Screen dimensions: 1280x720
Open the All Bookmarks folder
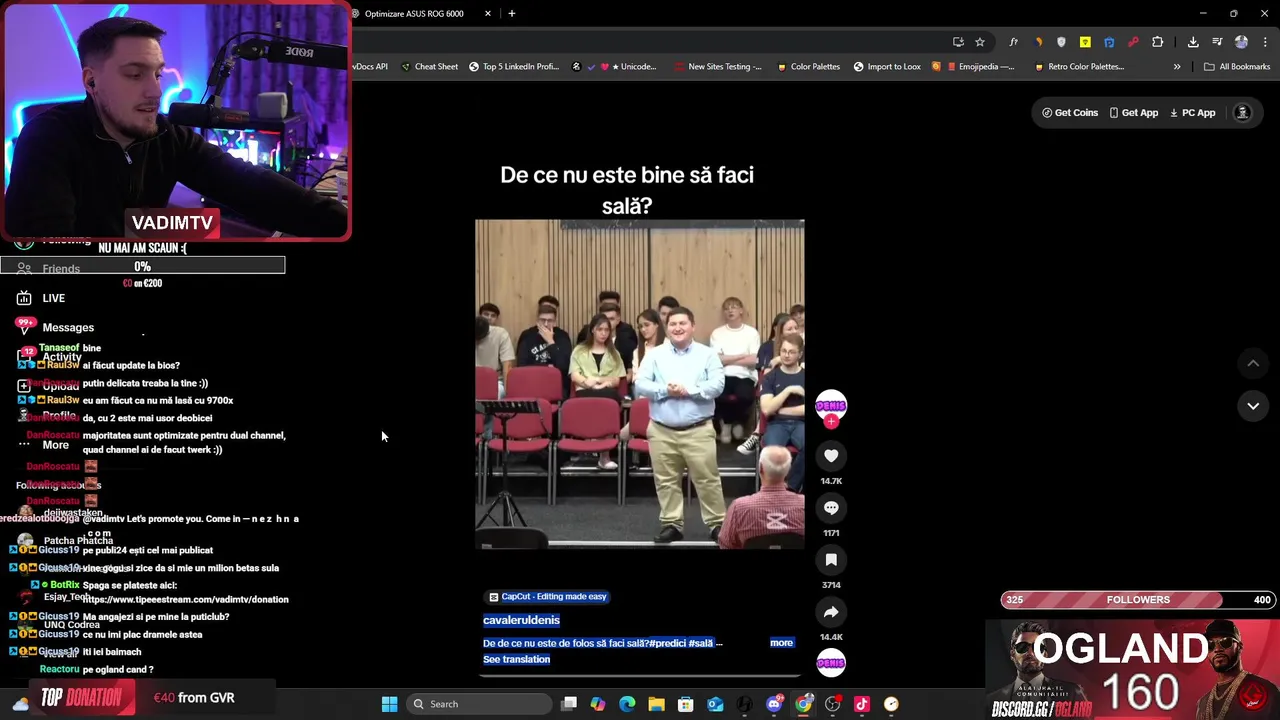(x=1237, y=67)
